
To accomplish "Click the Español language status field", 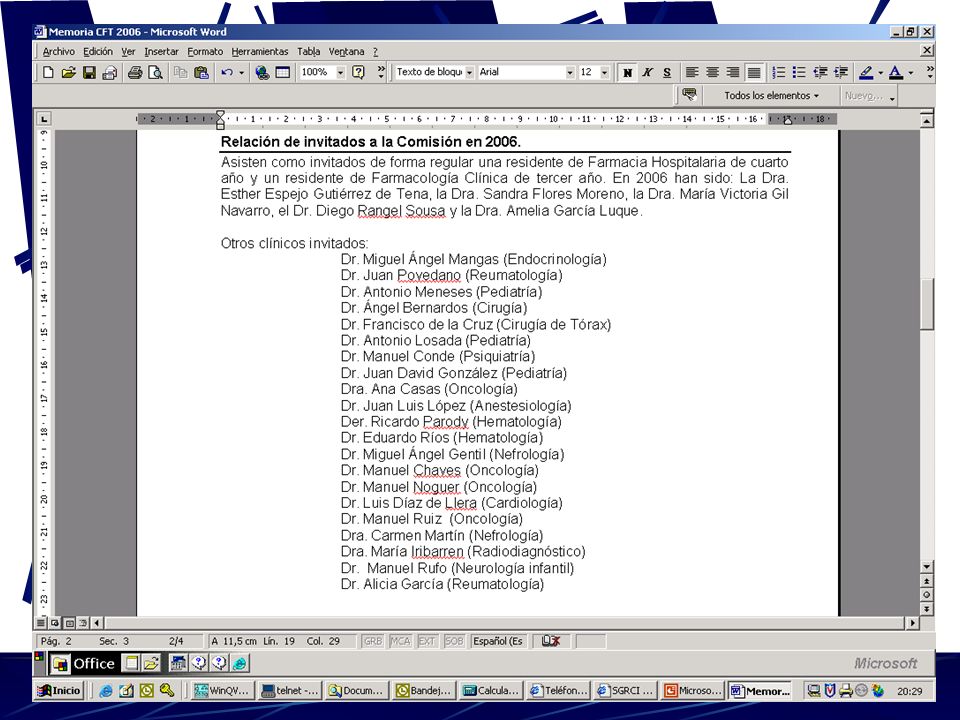I will click(498, 641).
